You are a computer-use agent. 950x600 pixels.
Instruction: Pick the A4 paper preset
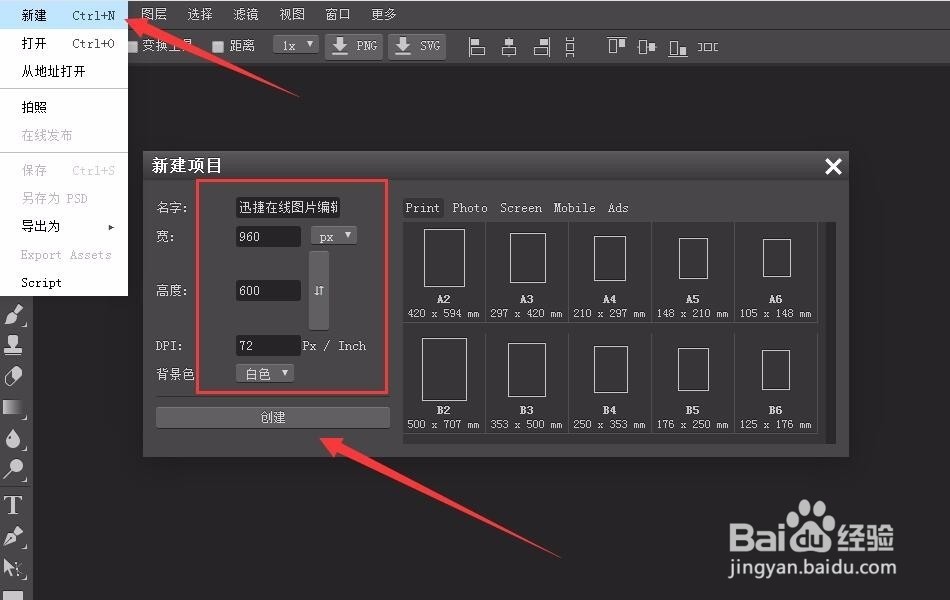pos(610,272)
